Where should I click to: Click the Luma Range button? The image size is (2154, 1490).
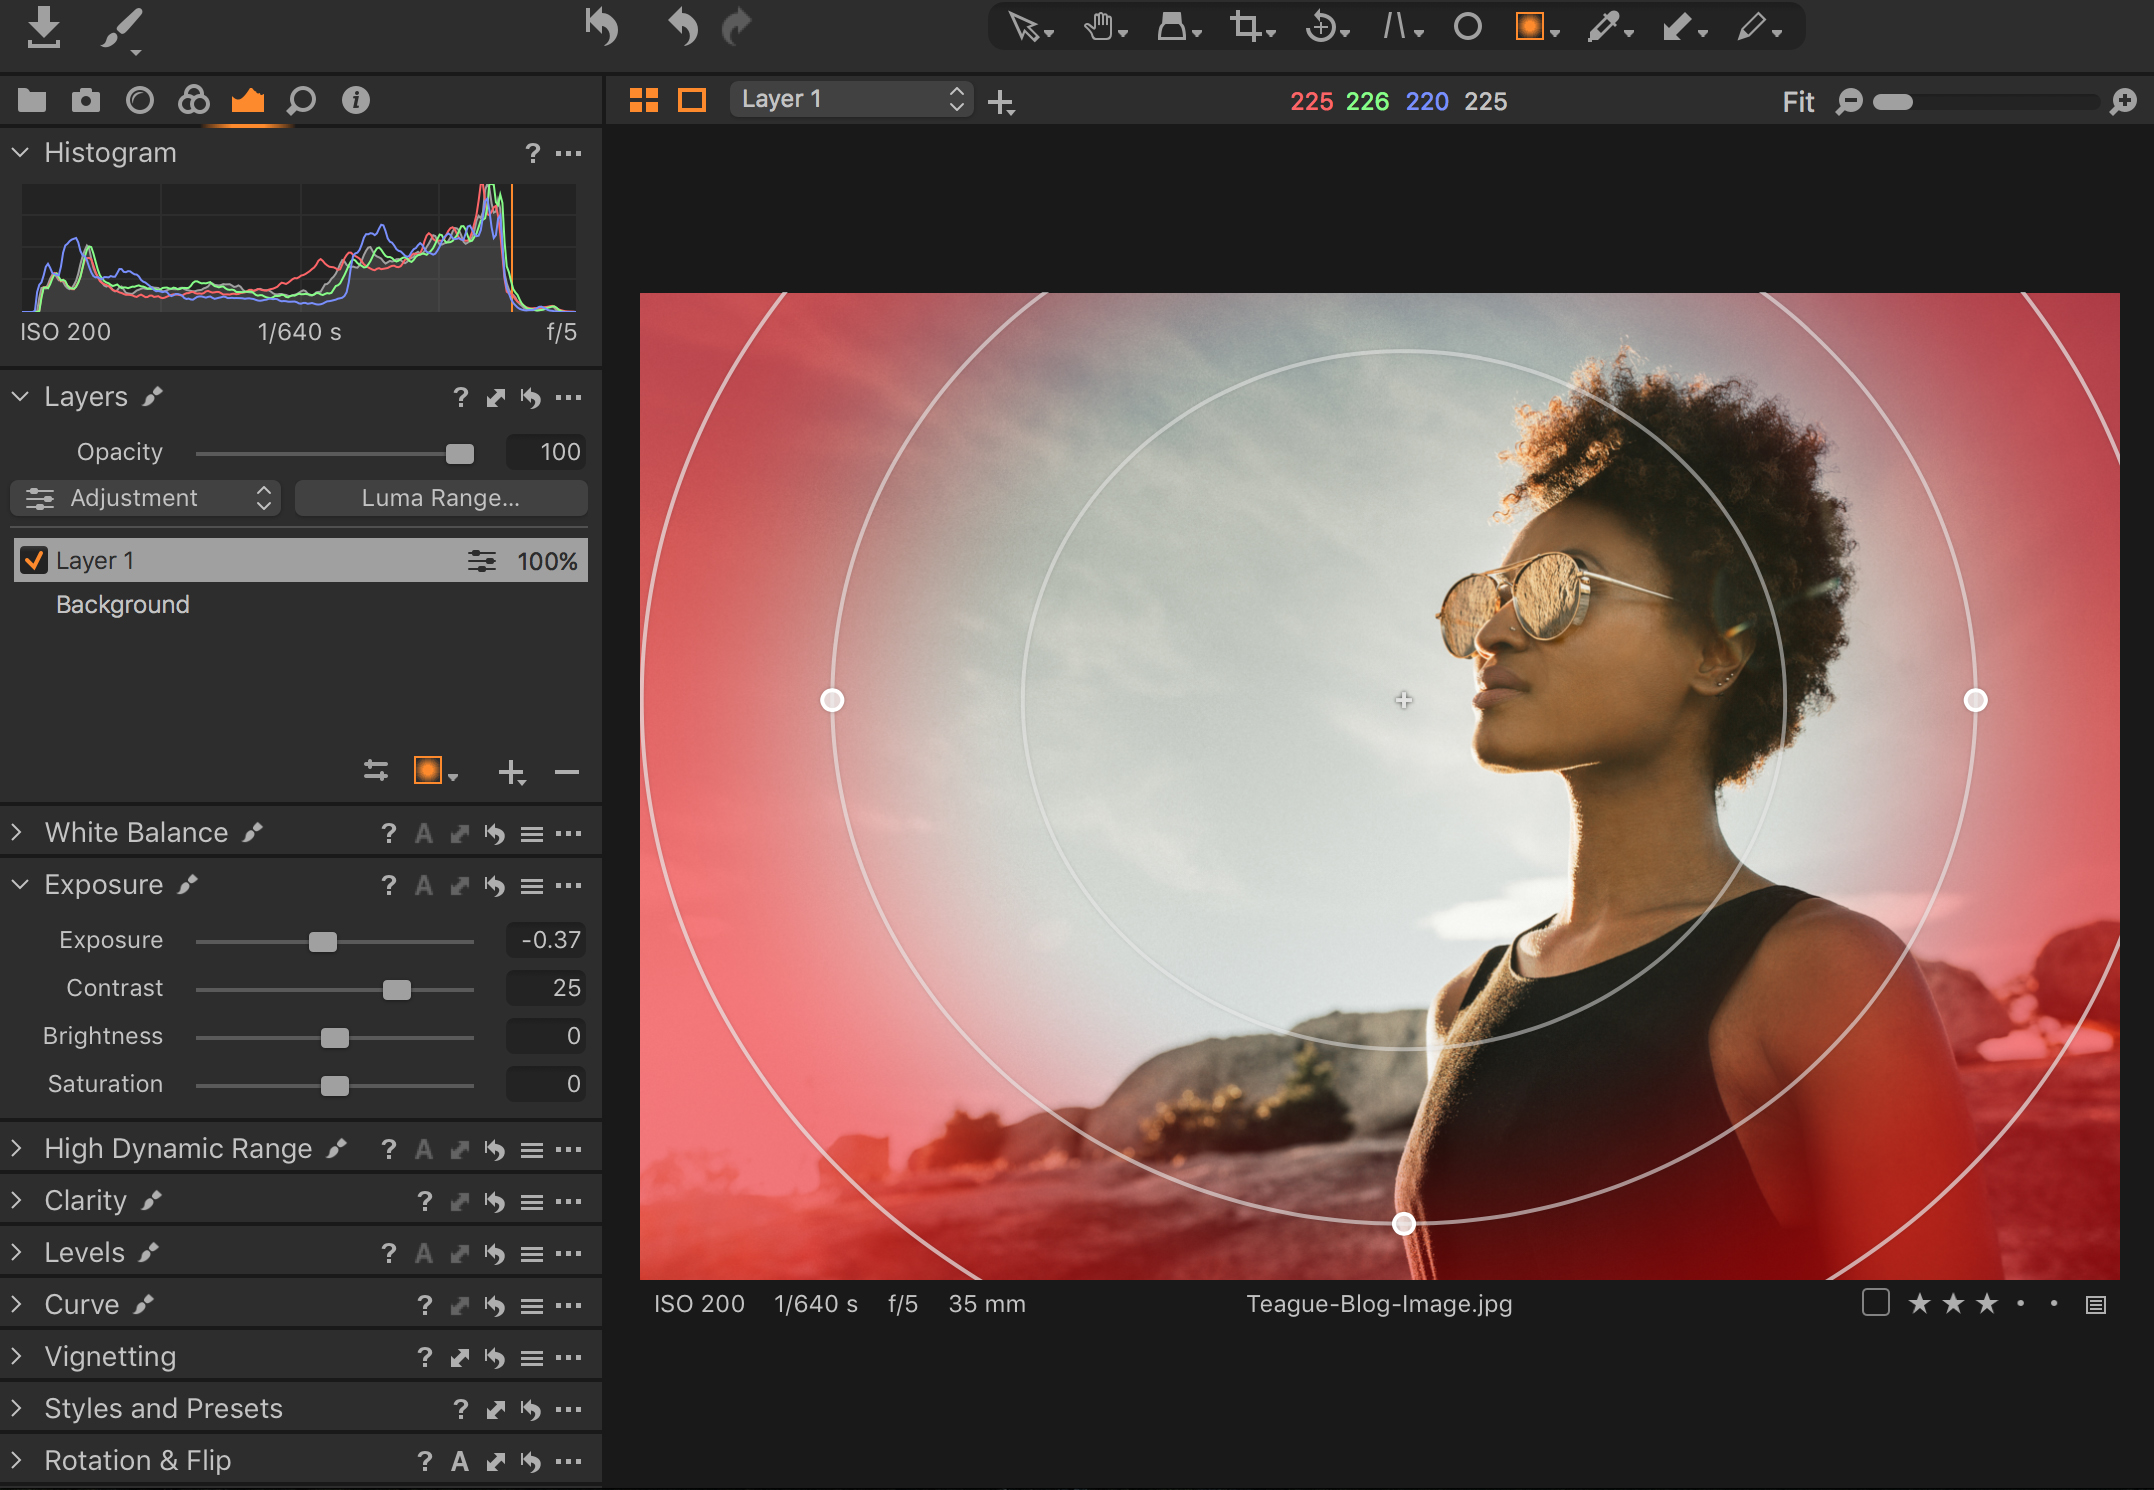click(441, 498)
